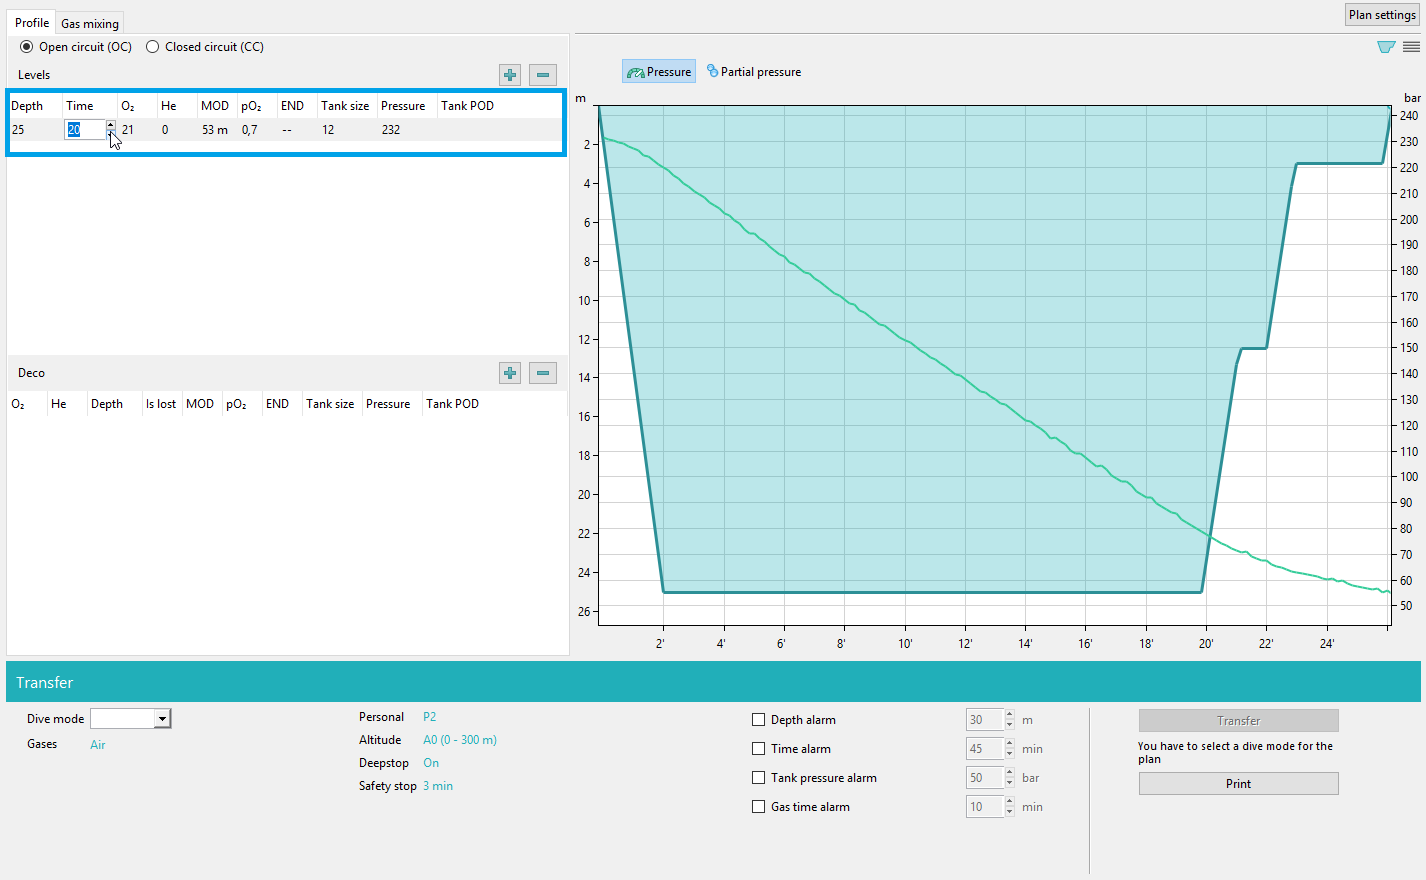The width and height of the screenshot is (1426, 880).
Task: Increase level Time with the up spinner arrow
Action: click(x=110, y=125)
